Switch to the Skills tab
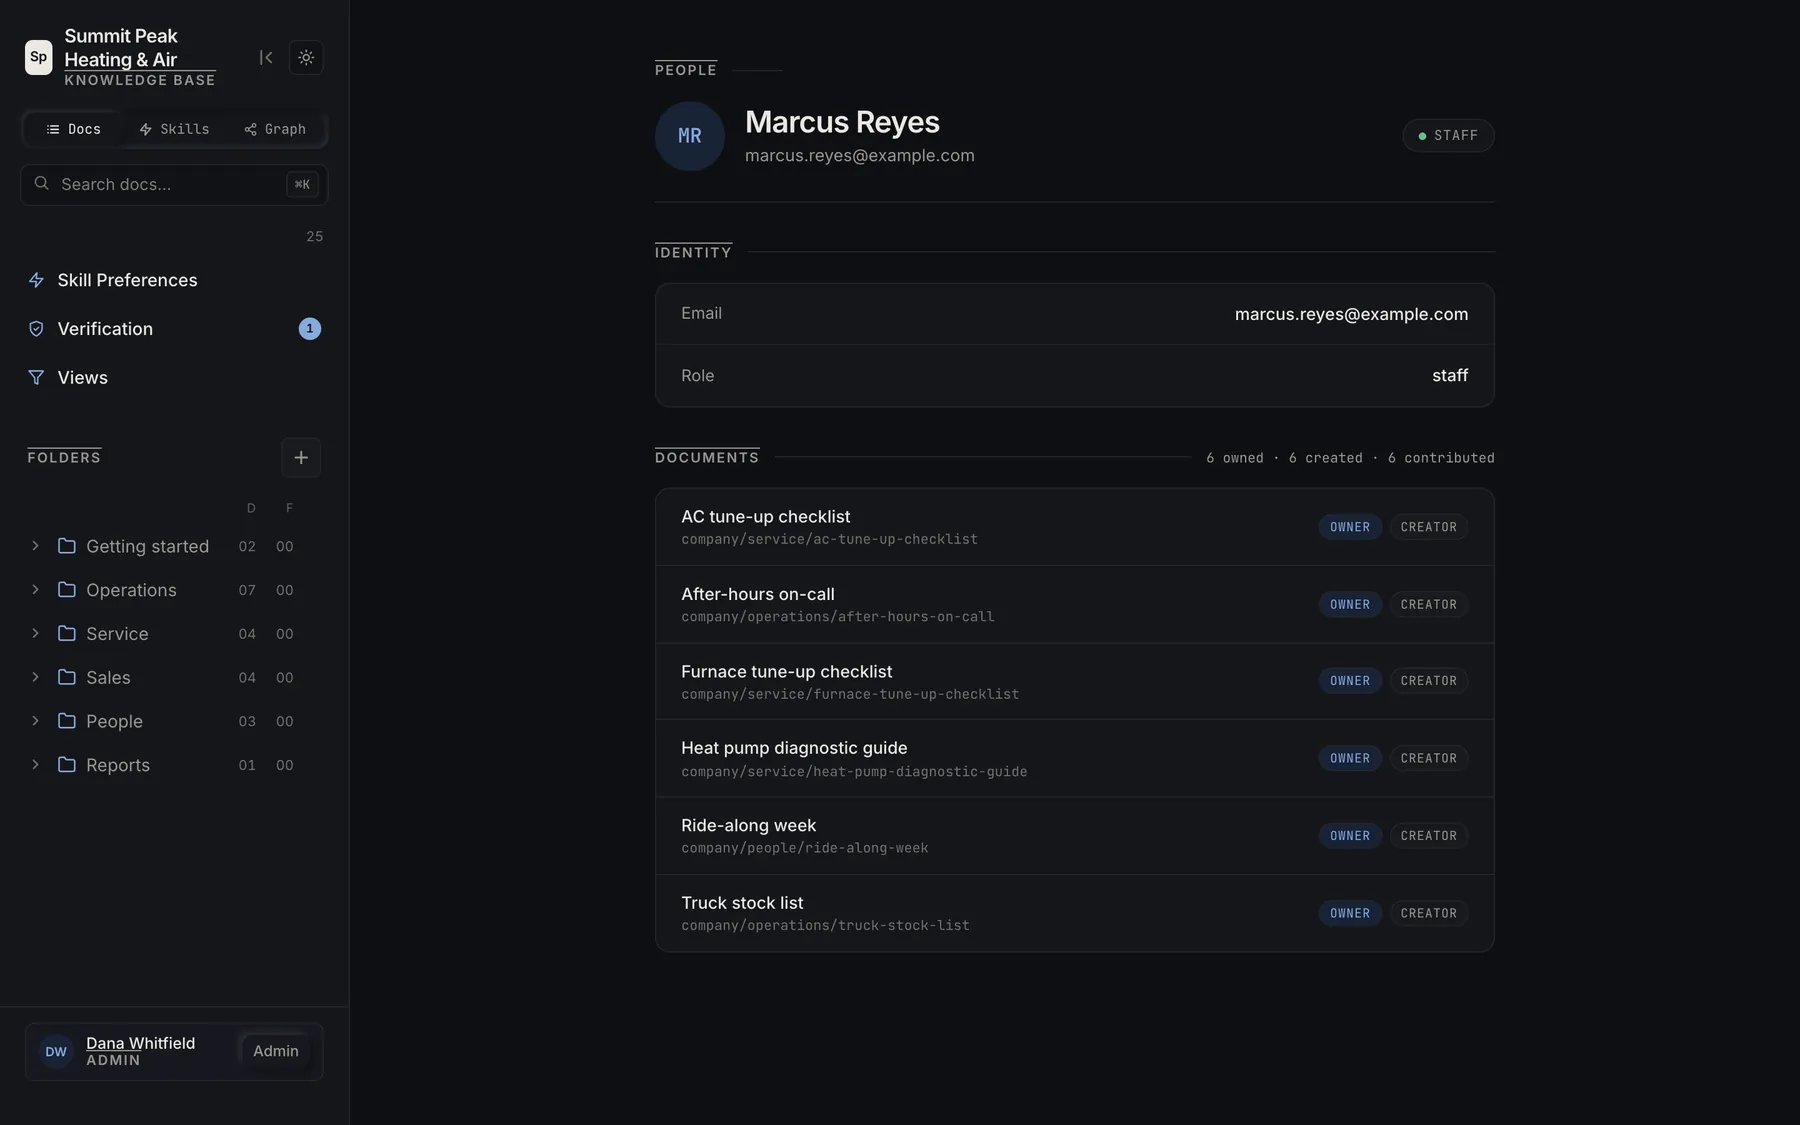 click(174, 129)
